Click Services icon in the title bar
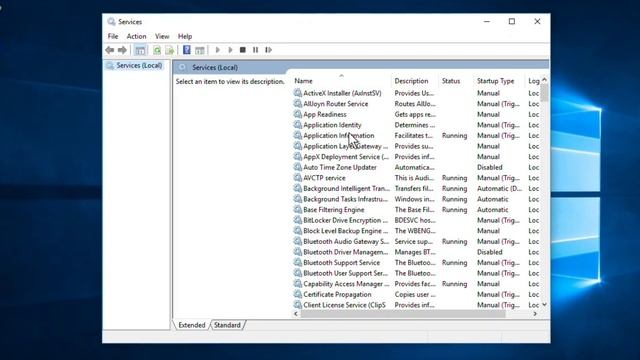 tap(111, 22)
